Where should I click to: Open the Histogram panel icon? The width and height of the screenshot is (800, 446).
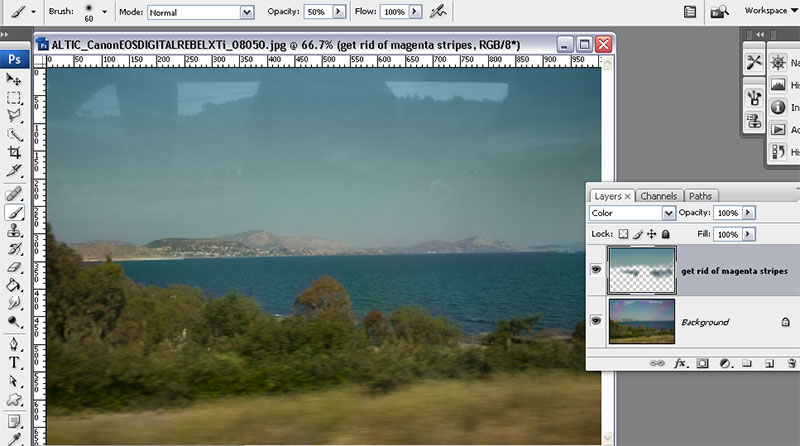(x=778, y=85)
